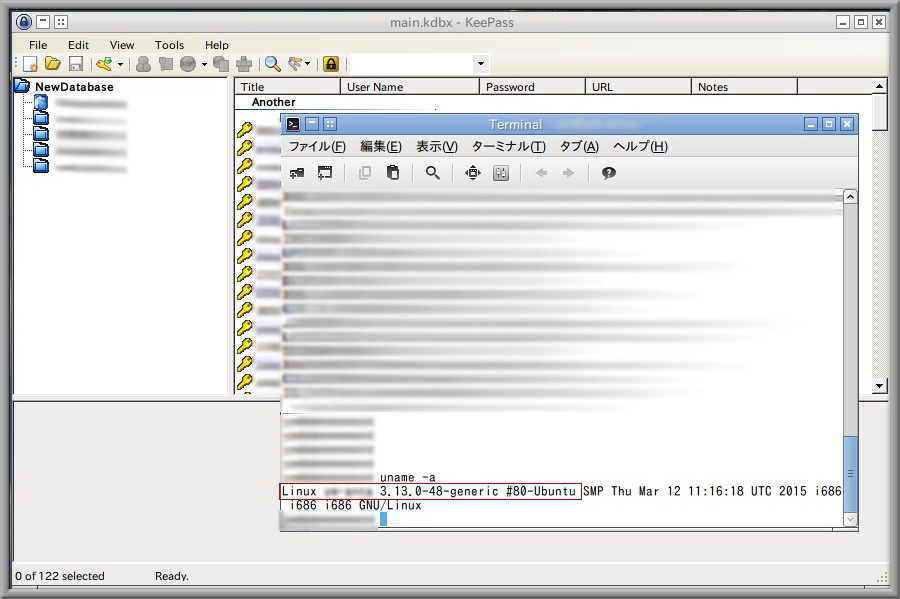
Task: Open the Show Entries dropdown arrow
Action: click(x=308, y=64)
